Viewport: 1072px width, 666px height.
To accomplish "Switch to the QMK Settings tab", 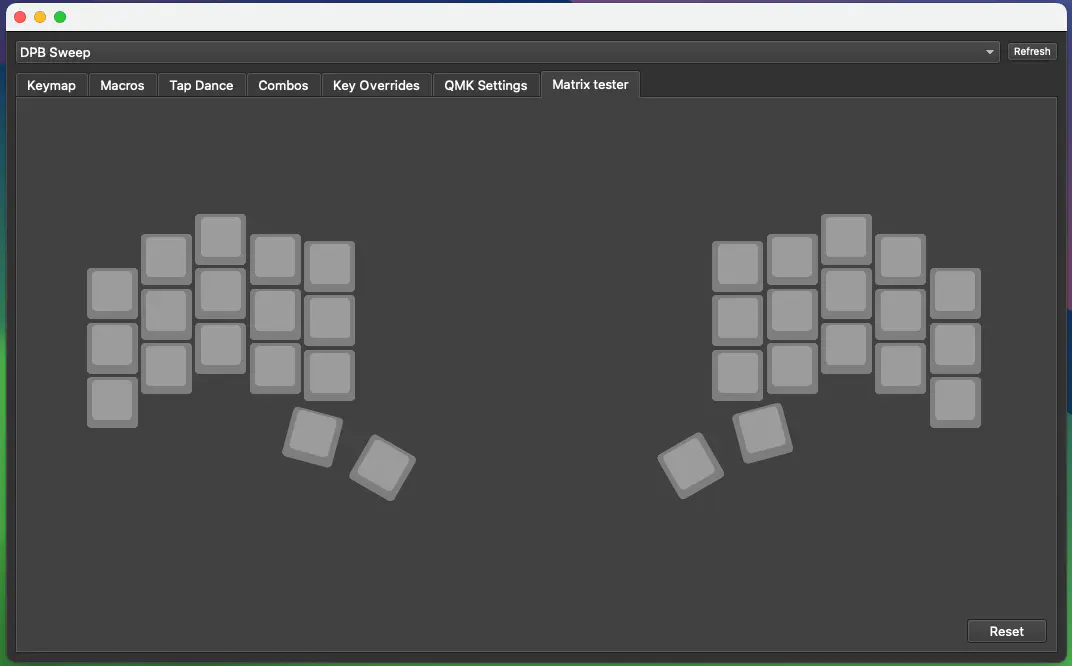I will coord(485,86).
